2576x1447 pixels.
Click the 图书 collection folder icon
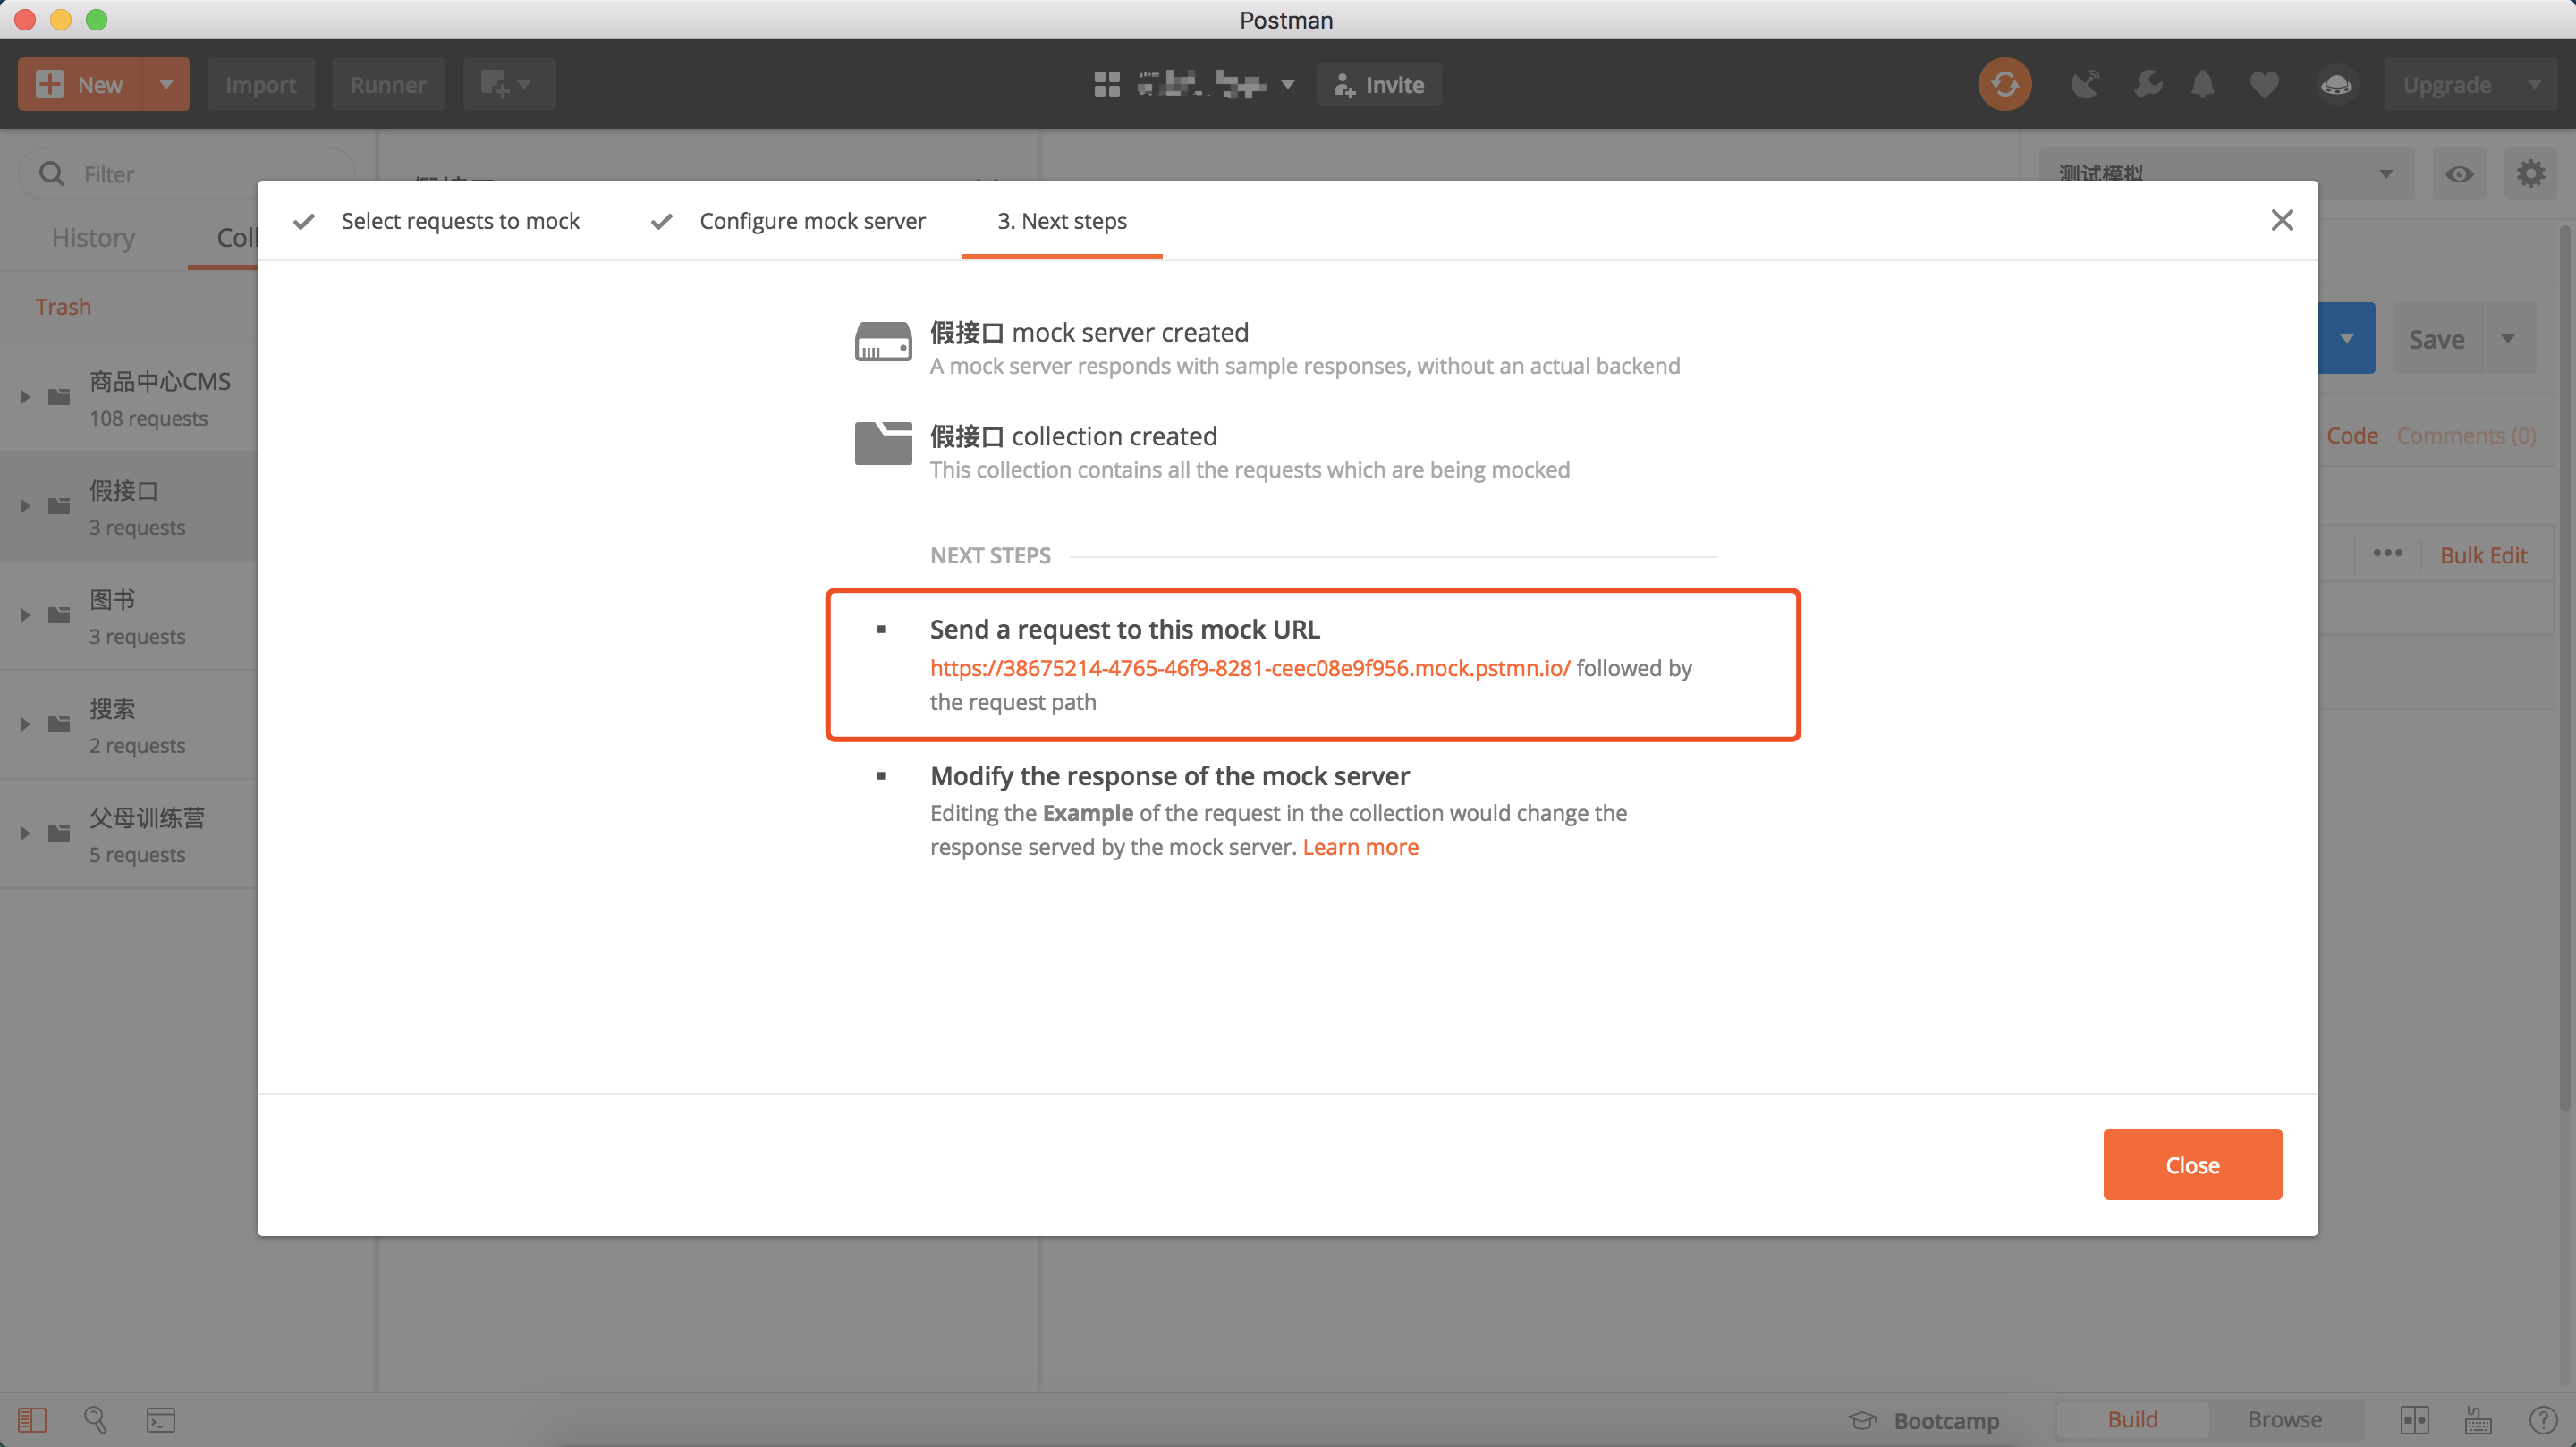tap(60, 615)
